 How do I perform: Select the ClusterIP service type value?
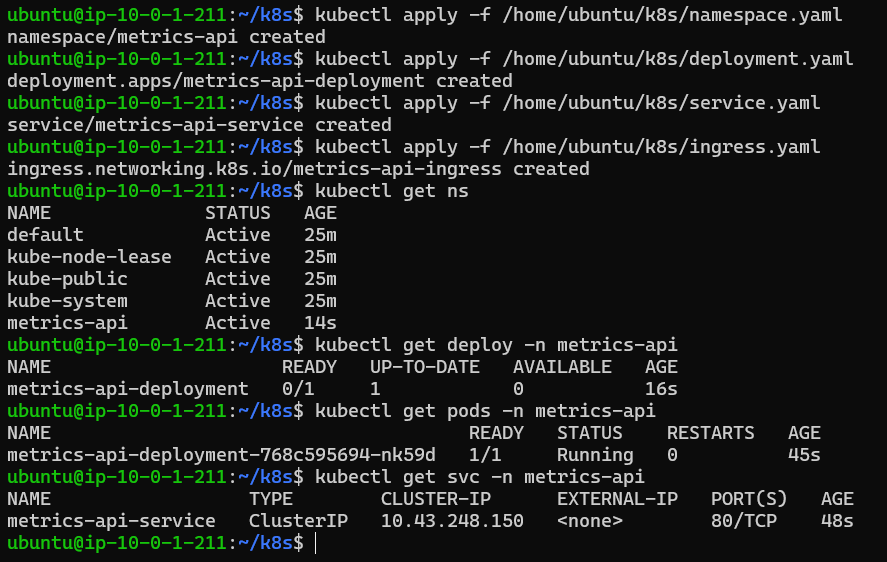point(298,521)
